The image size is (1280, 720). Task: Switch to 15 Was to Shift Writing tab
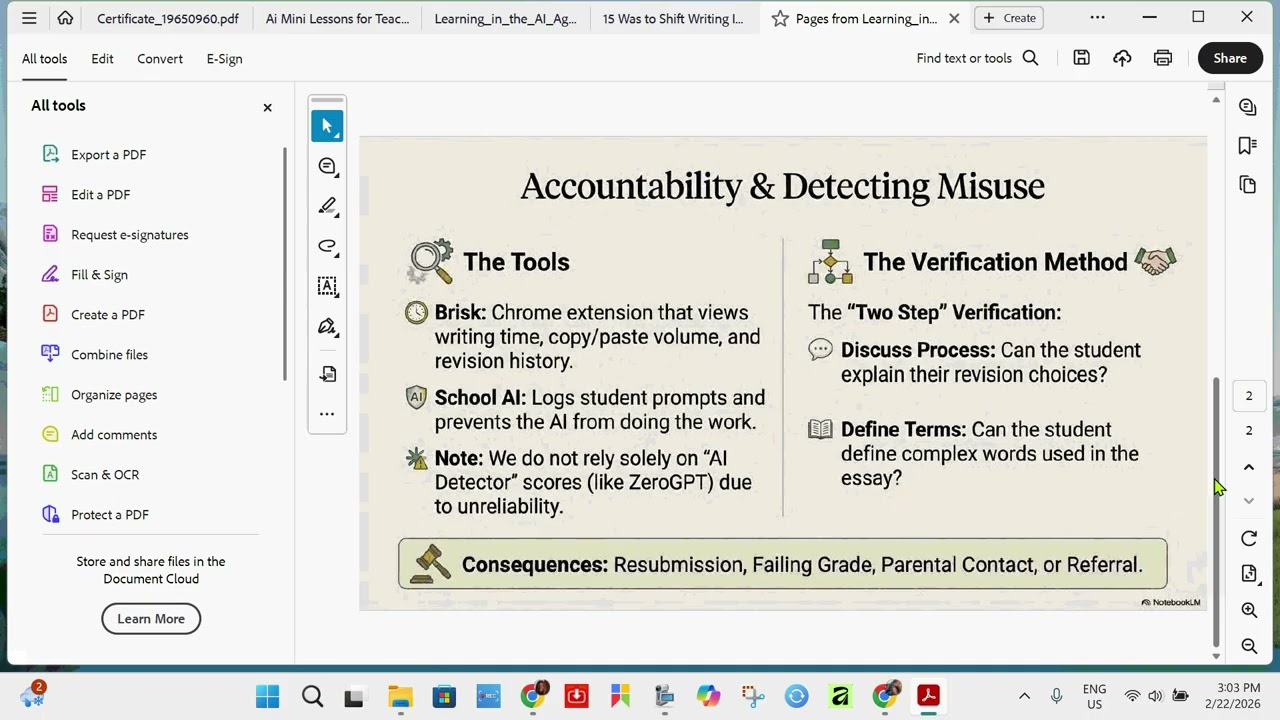tap(673, 18)
